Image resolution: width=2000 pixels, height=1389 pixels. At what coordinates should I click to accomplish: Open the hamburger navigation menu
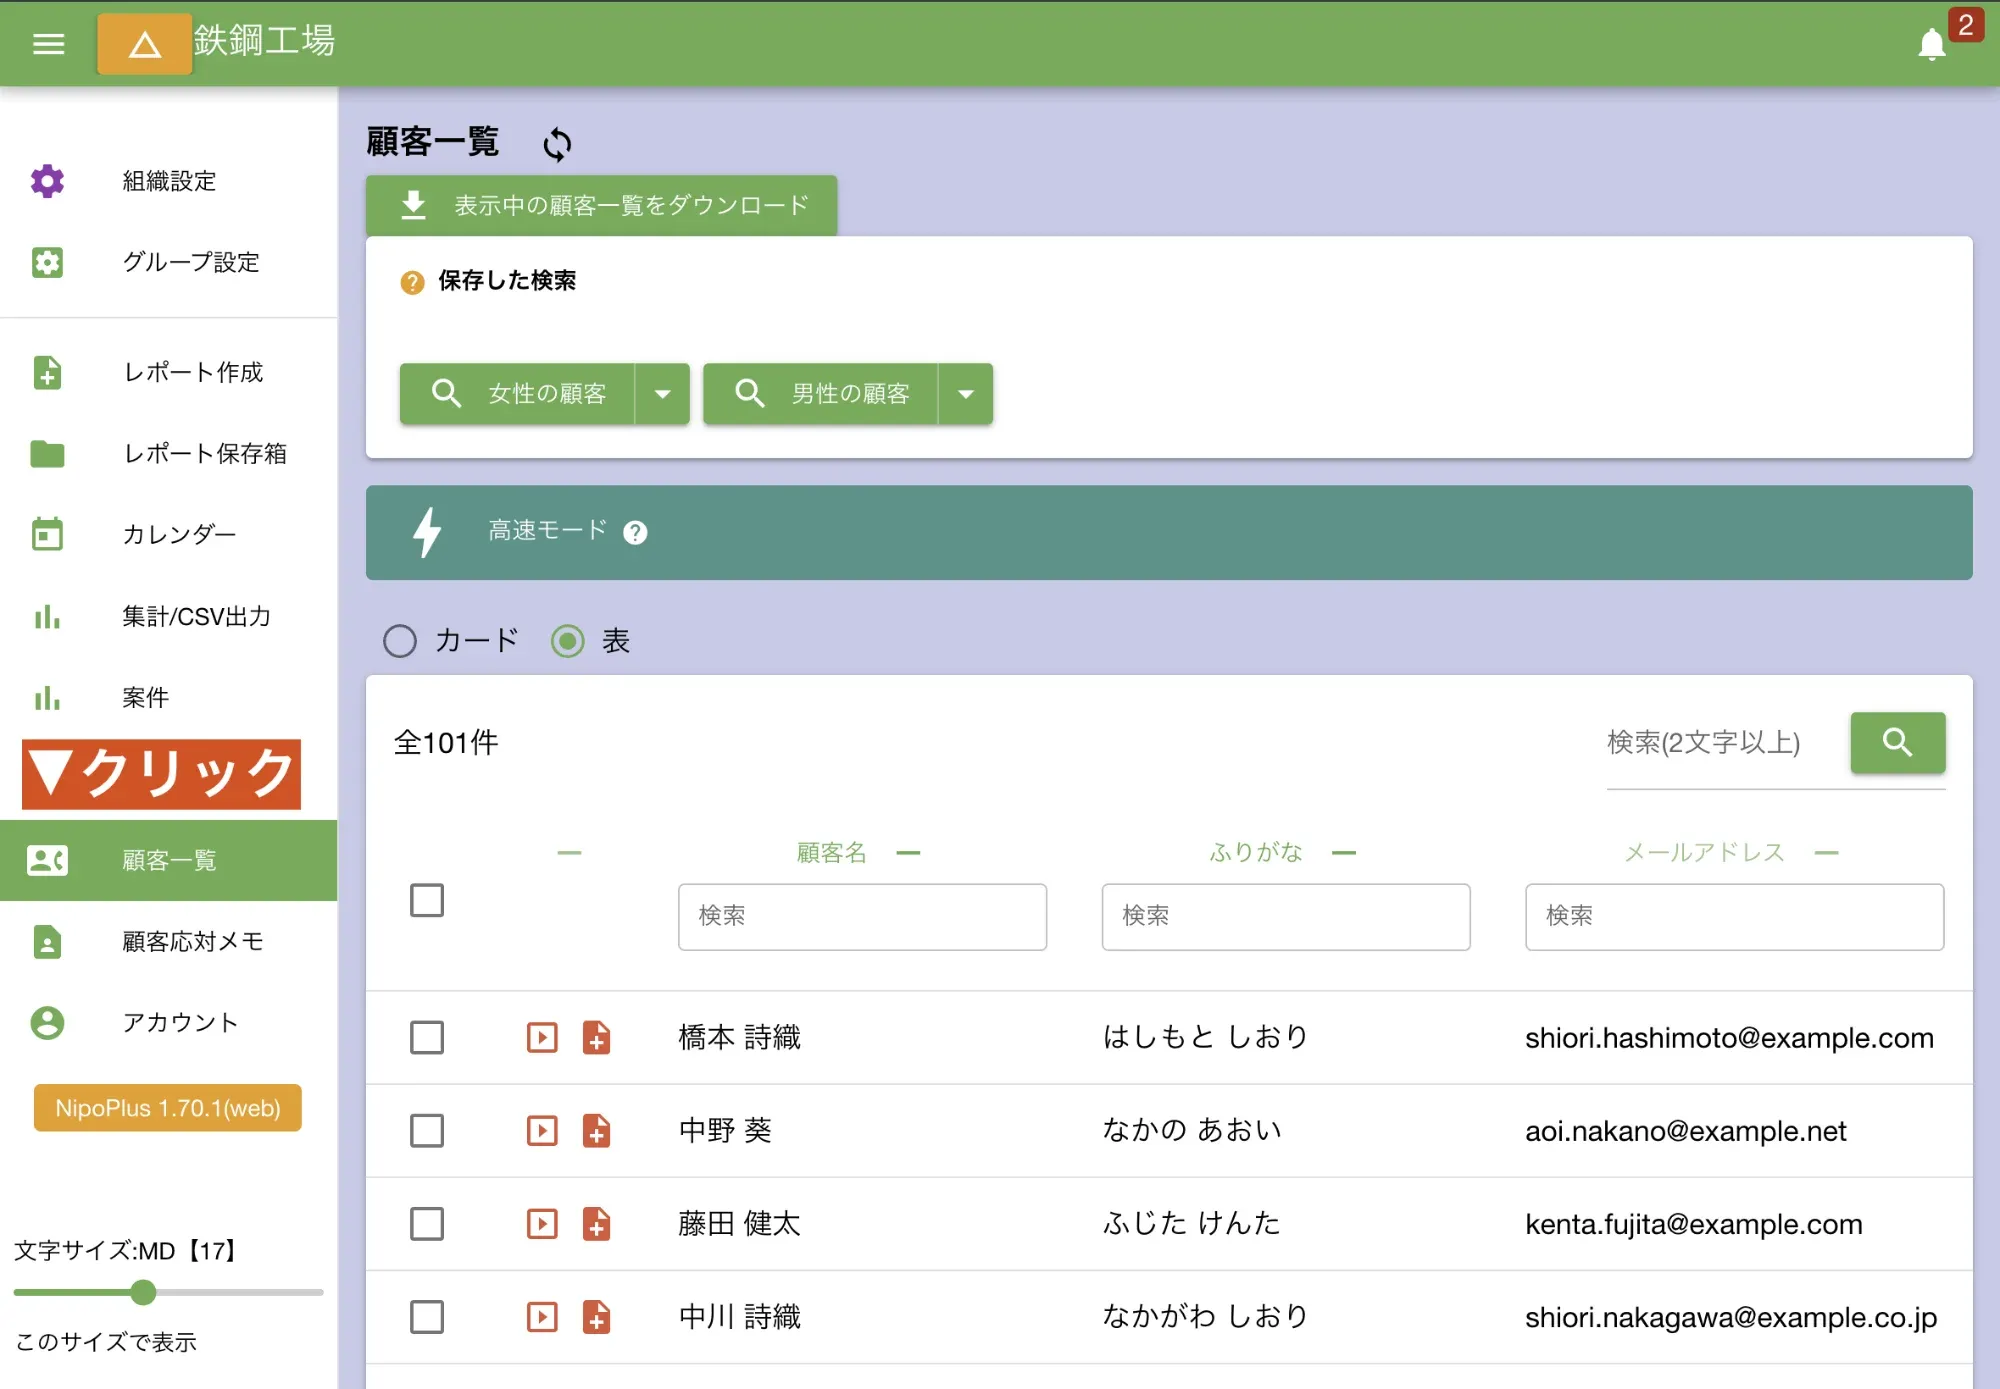[x=48, y=44]
